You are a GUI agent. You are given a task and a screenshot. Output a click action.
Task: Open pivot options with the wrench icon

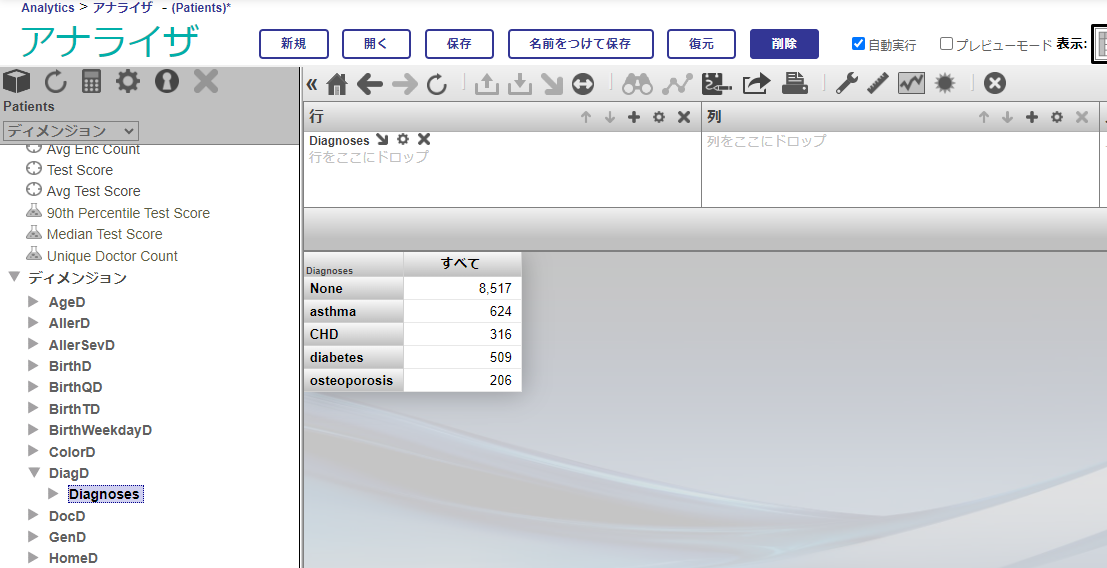(847, 84)
